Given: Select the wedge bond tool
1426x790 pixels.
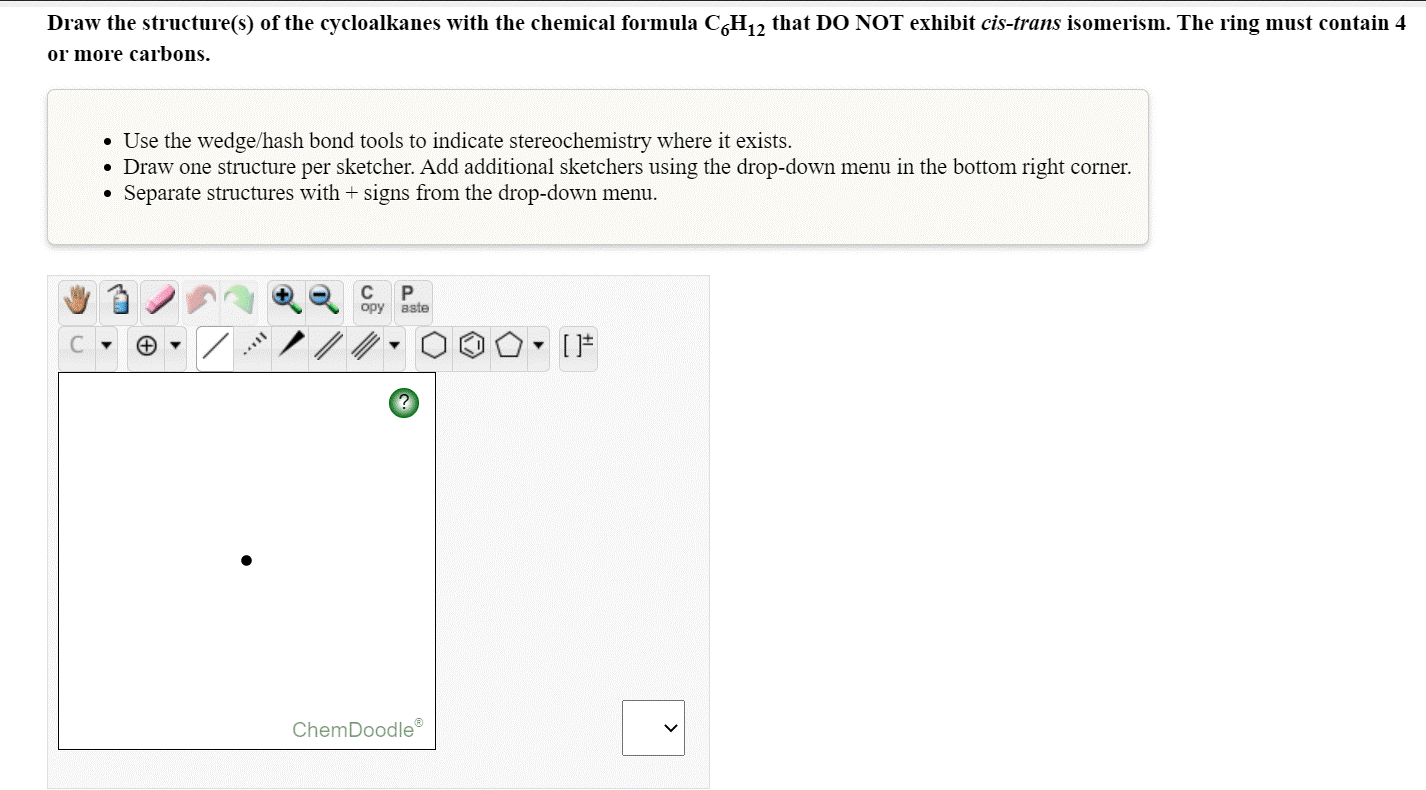Looking at the screenshot, I should (289, 347).
